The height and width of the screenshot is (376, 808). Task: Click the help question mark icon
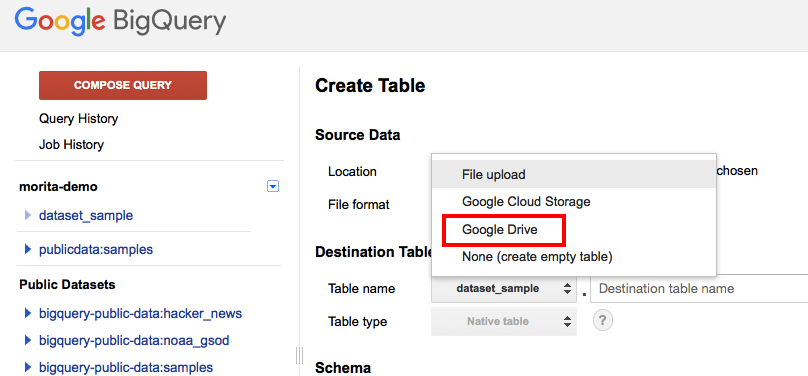[x=603, y=321]
